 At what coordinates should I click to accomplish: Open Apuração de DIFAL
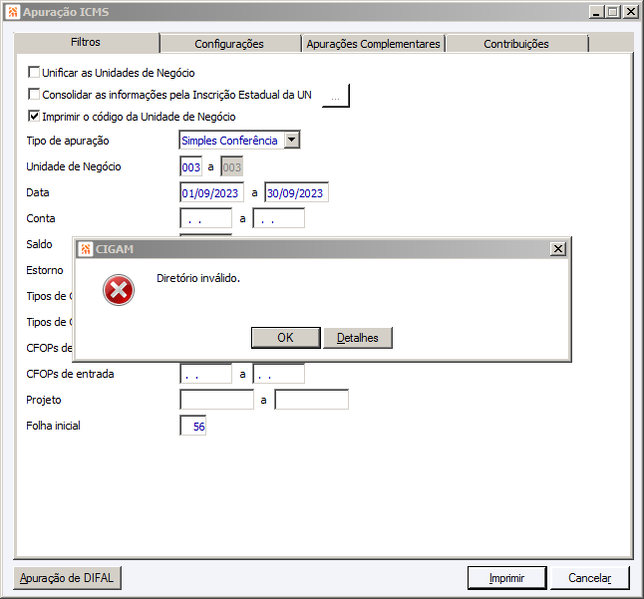pos(67,578)
